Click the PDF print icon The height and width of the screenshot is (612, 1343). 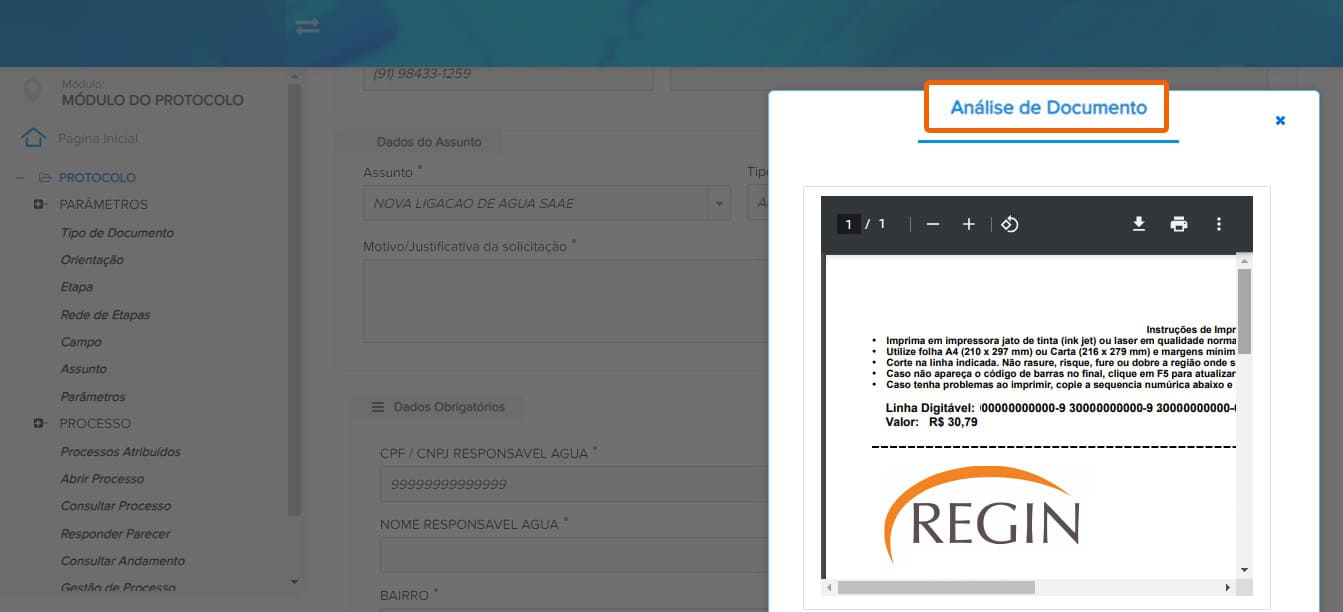click(1179, 224)
